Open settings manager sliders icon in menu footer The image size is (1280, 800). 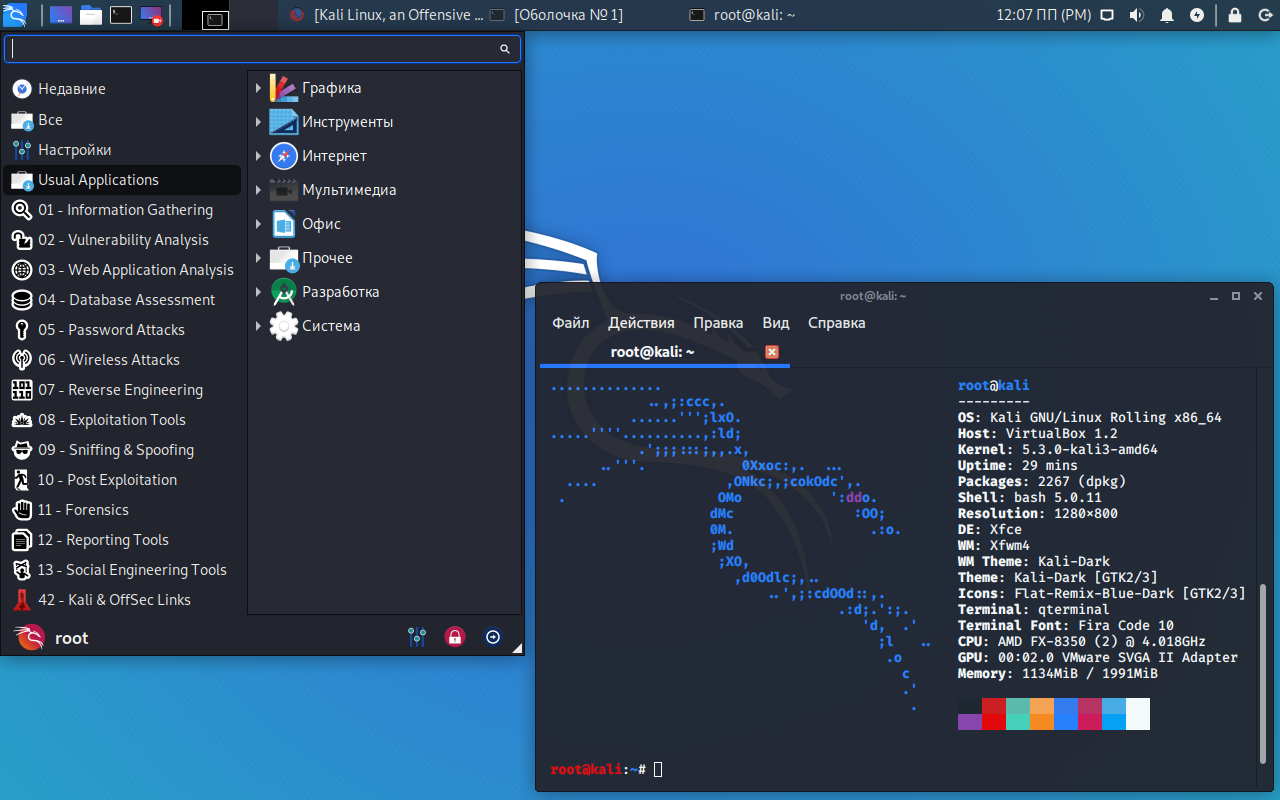coord(417,637)
